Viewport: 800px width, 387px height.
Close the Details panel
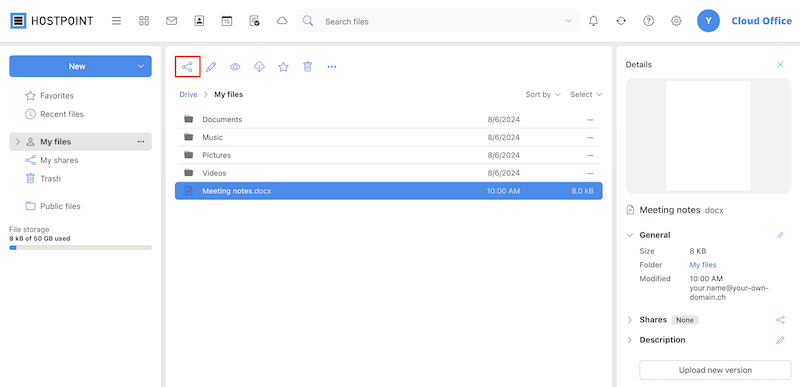(x=780, y=64)
